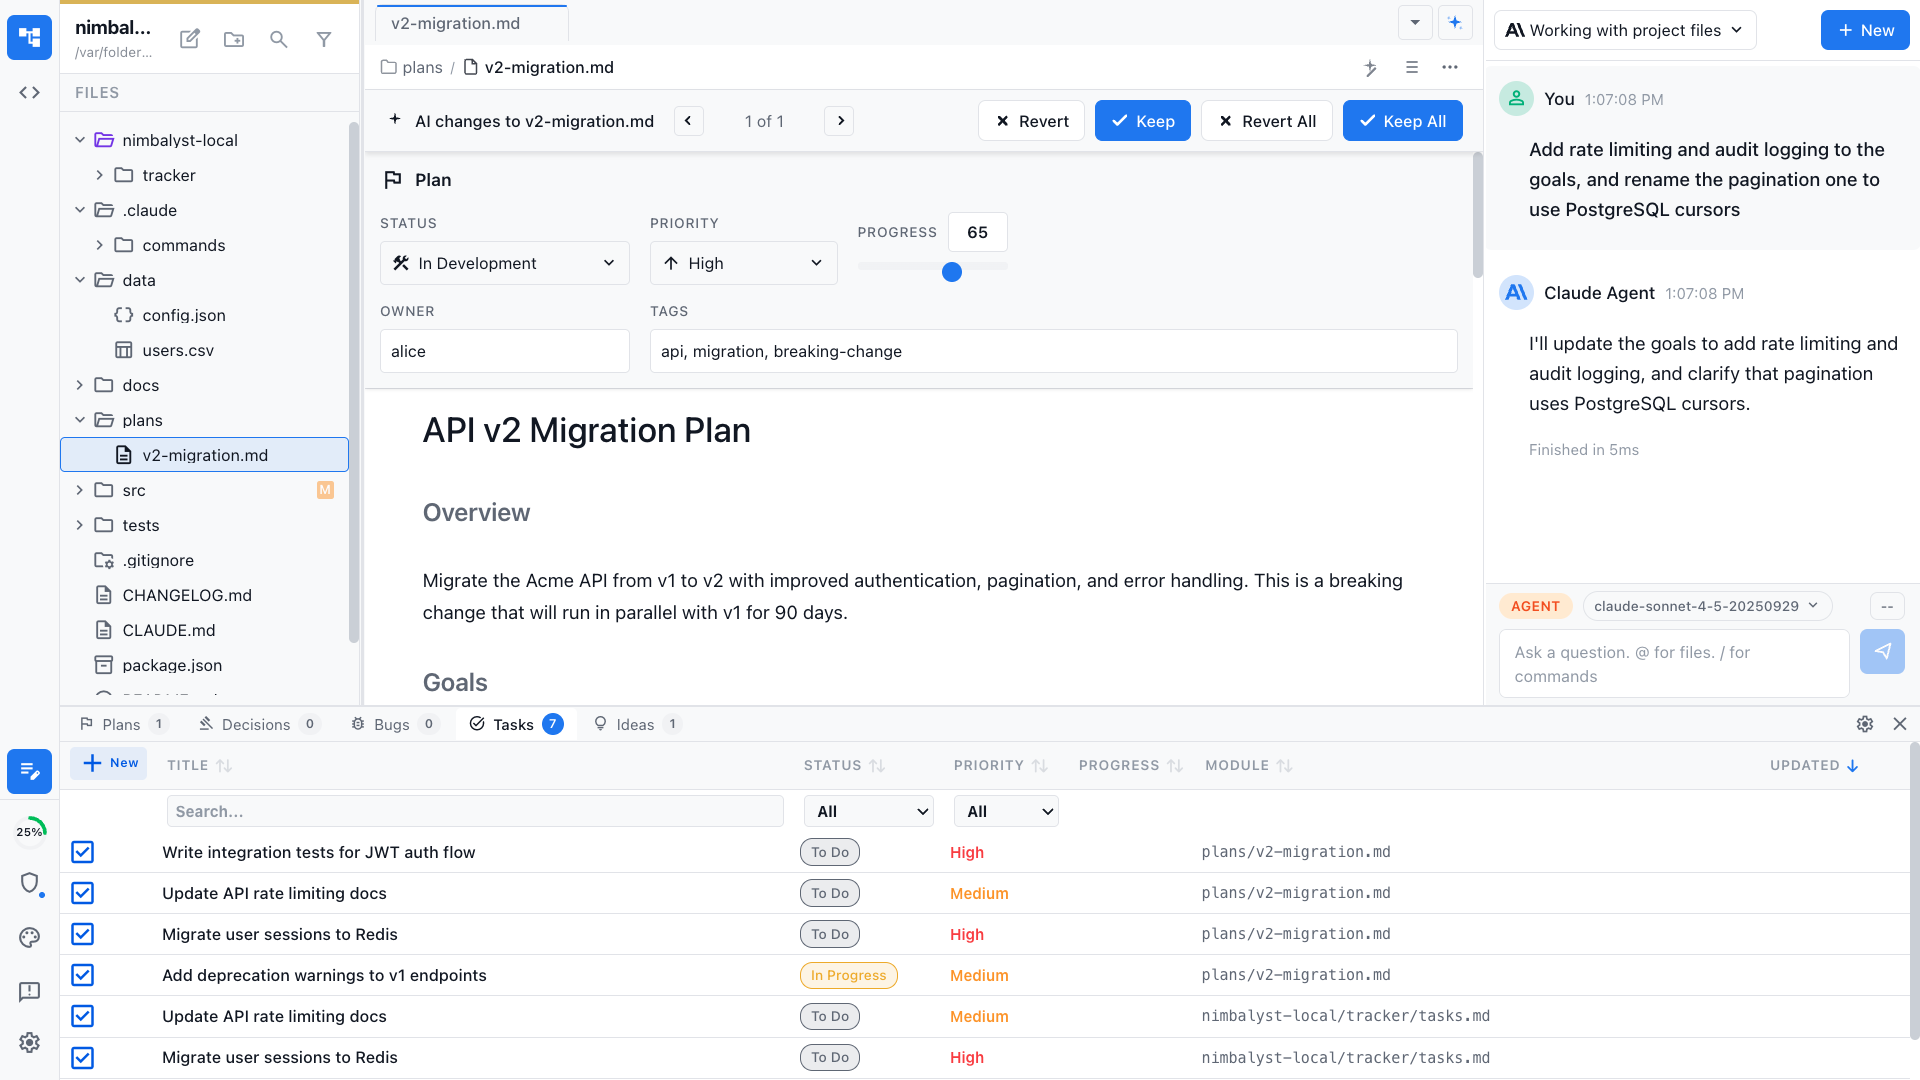Click the feedback speech bubble icon
Screen dimensions: 1920x1080
[30, 991]
